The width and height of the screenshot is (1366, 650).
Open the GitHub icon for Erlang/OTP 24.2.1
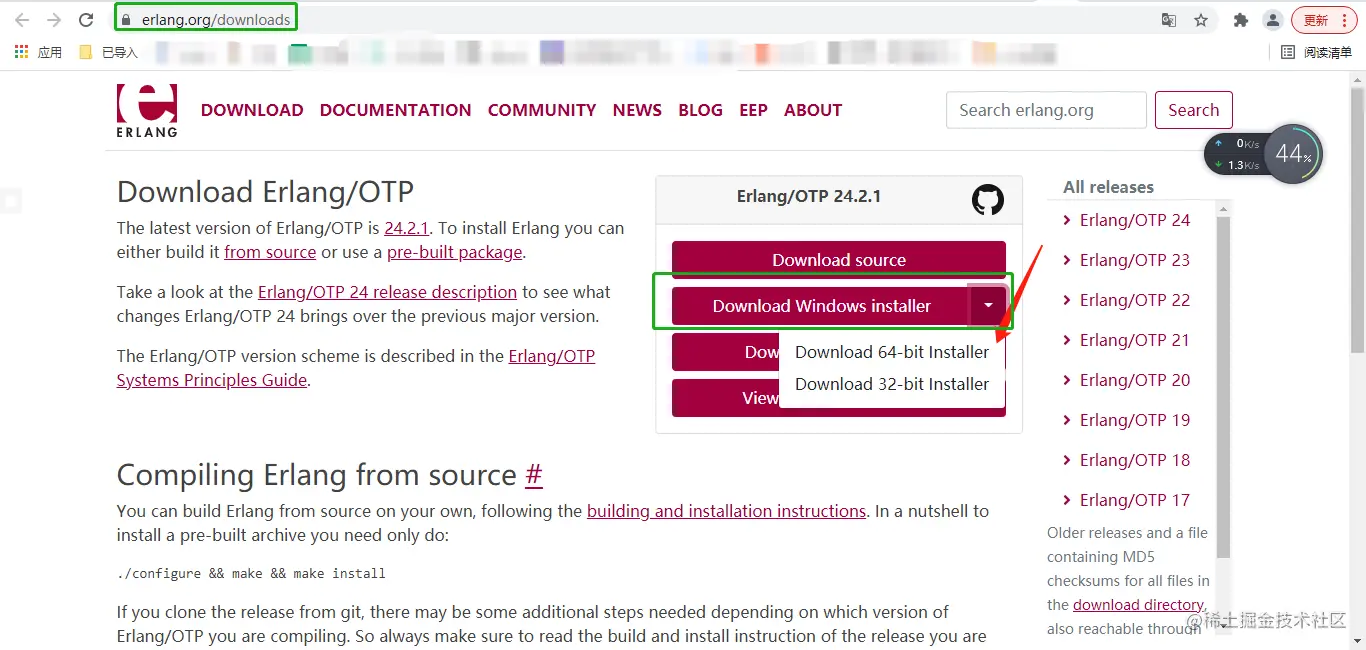pyautogui.click(x=988, y=200)
